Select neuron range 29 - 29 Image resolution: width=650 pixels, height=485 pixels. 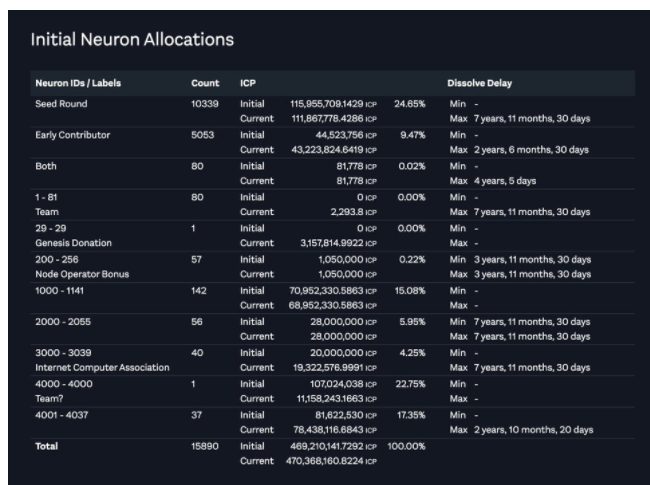(51, 228)
